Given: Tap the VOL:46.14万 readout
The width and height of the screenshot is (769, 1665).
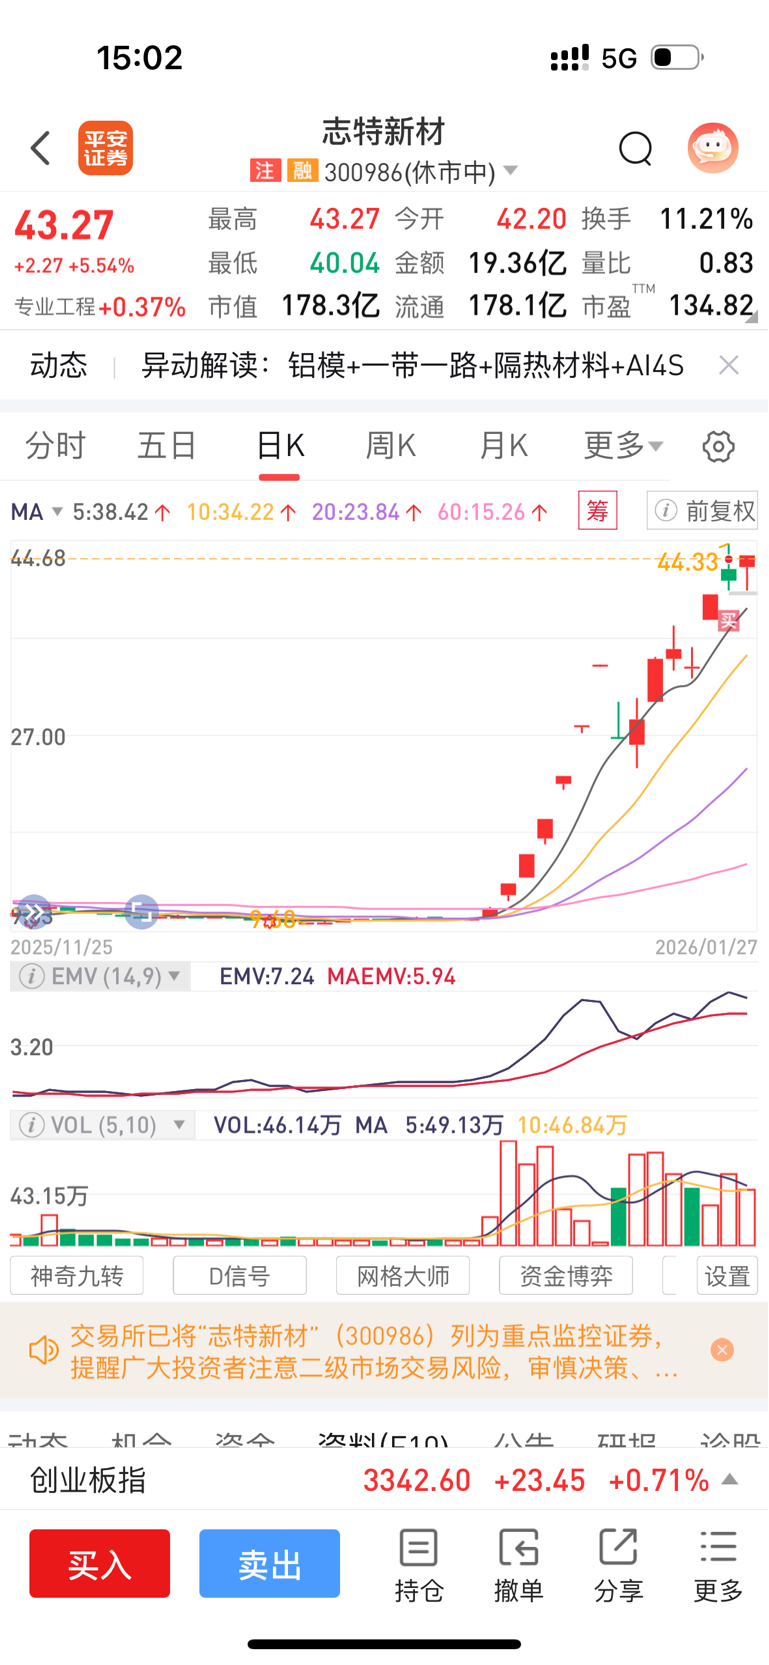Looking at the screenshot, I should [x=278, y=1125].
